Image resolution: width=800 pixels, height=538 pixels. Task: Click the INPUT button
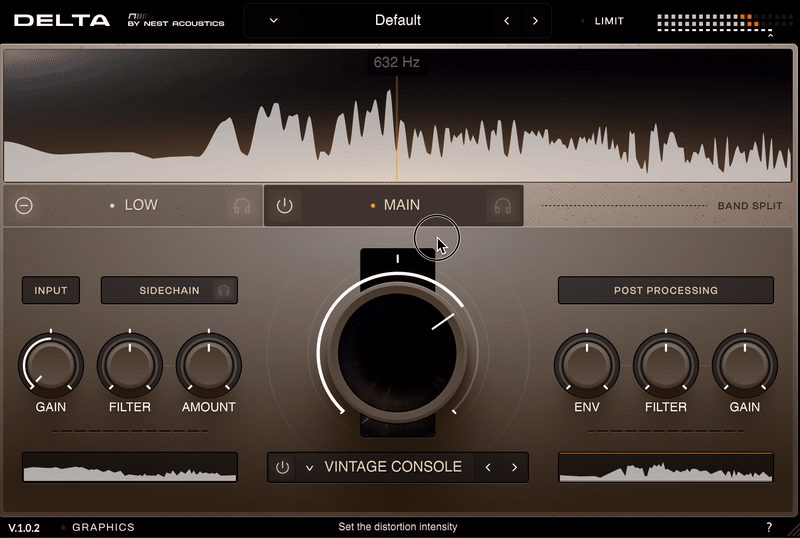click(51, 290)
